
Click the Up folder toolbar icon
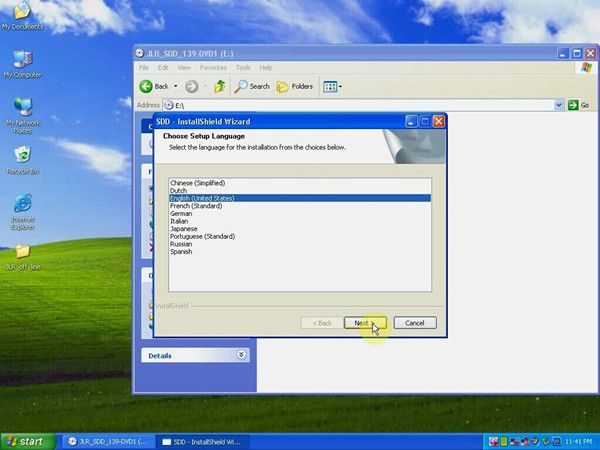coord(219,86)
